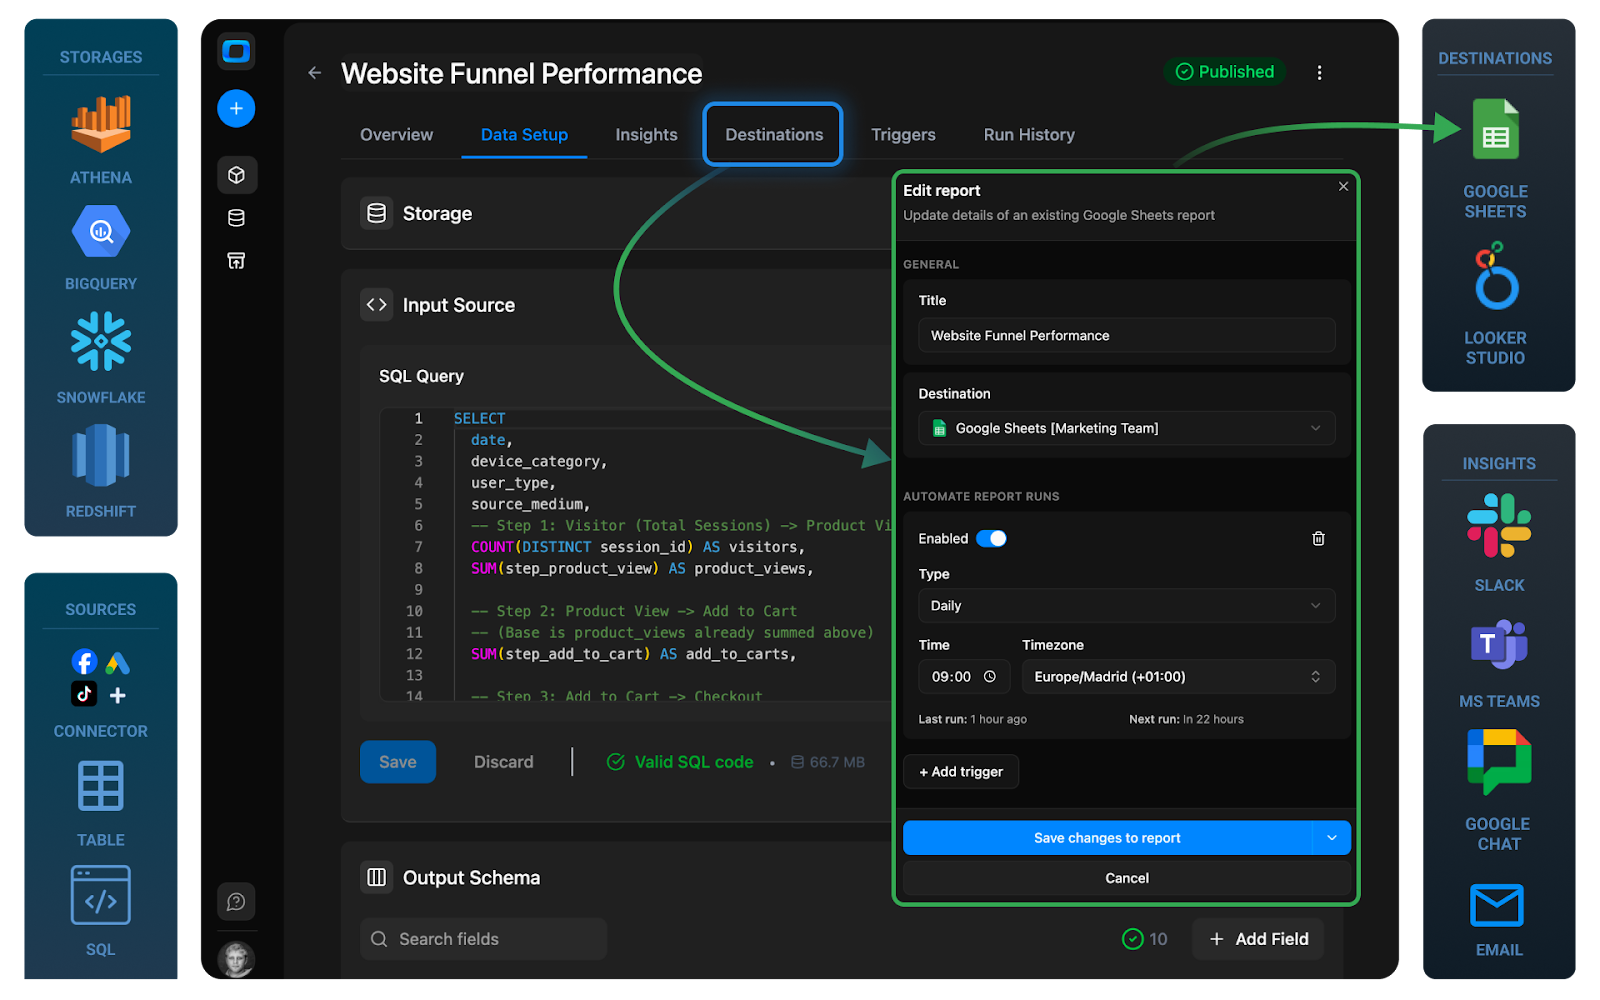Image resolution: width=1600 pixels, height=1000 pixels.
Task: Delete the trigger using the trash icon
Action: (1317, 538)
